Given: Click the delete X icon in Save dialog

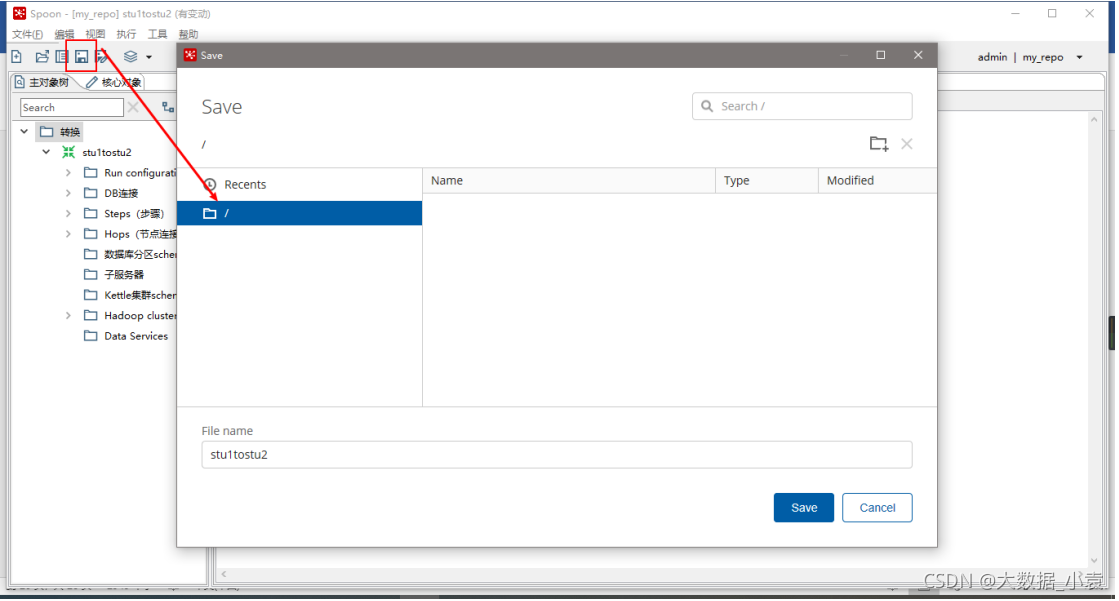Looking at the screenshot, I should pos(906,143).
